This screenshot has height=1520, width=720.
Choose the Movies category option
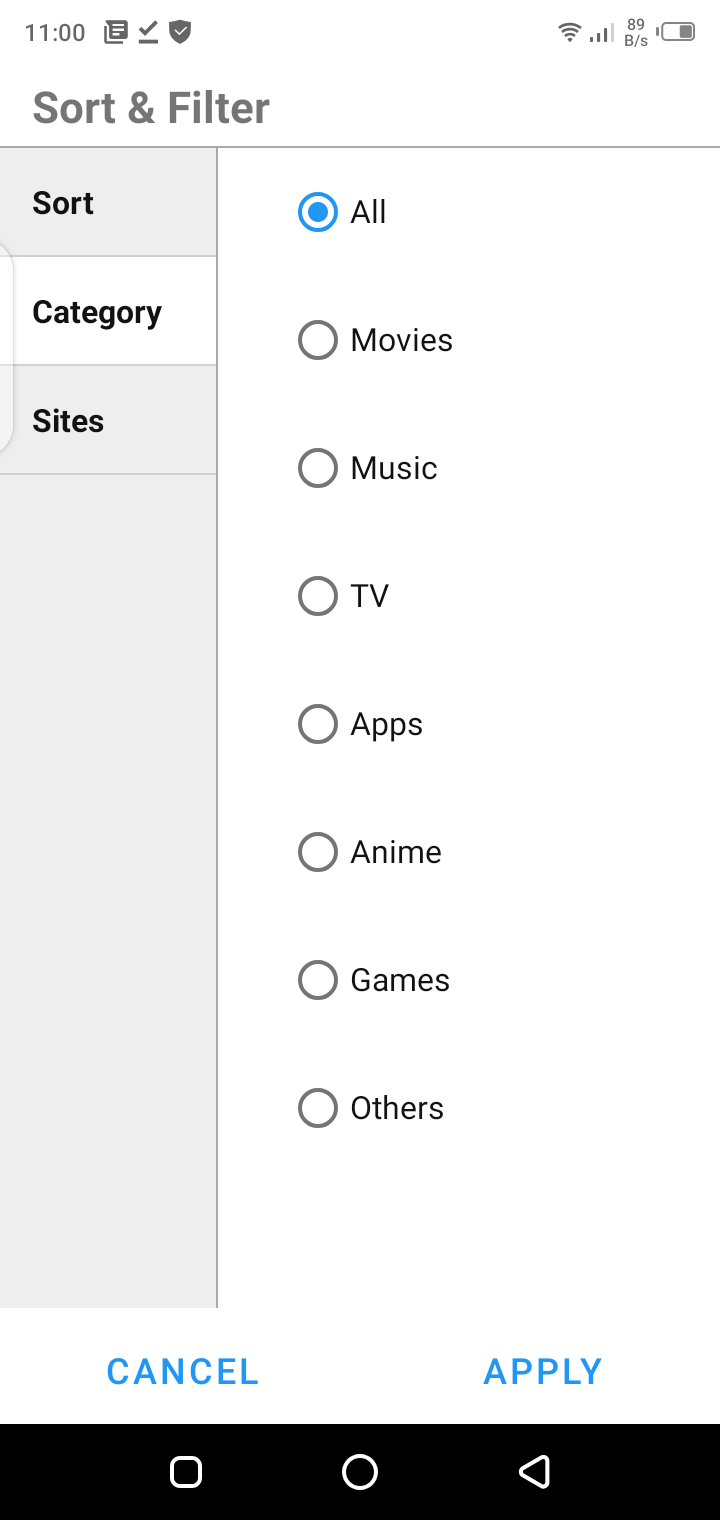[318, 340]
